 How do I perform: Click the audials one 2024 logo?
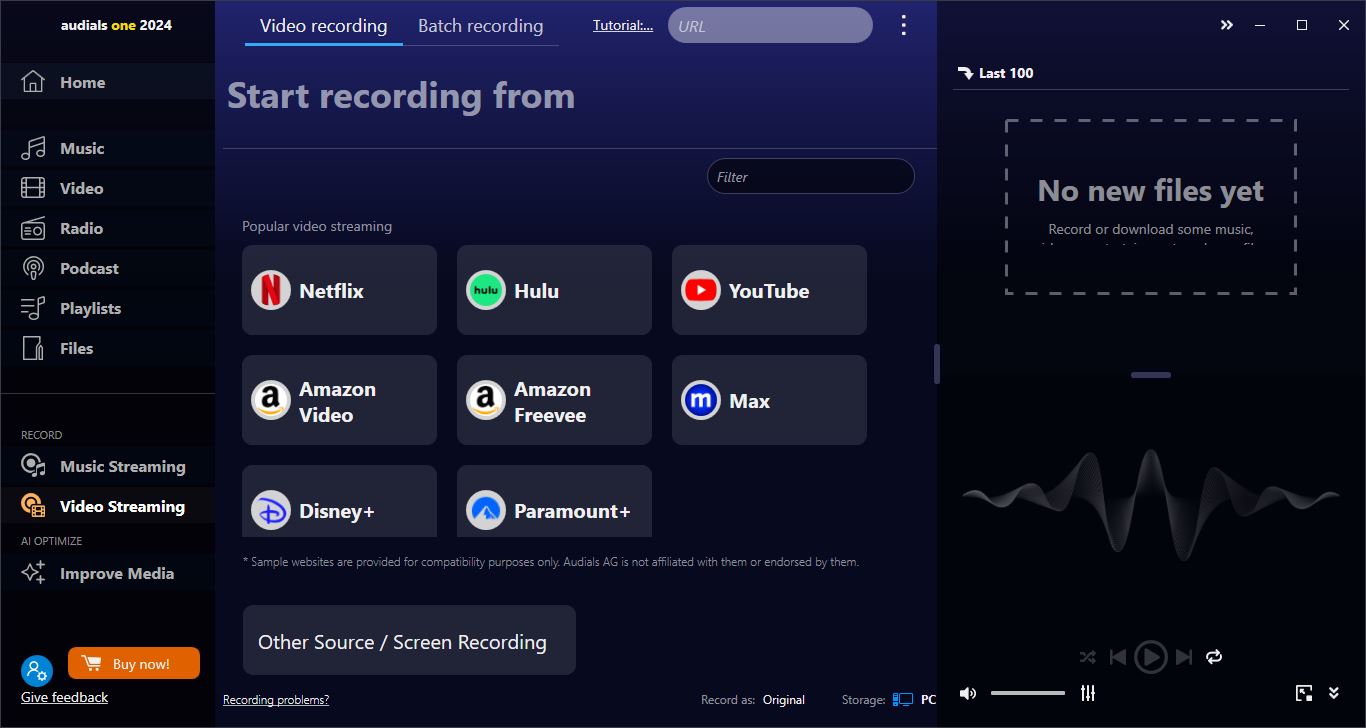pos(116,25)
